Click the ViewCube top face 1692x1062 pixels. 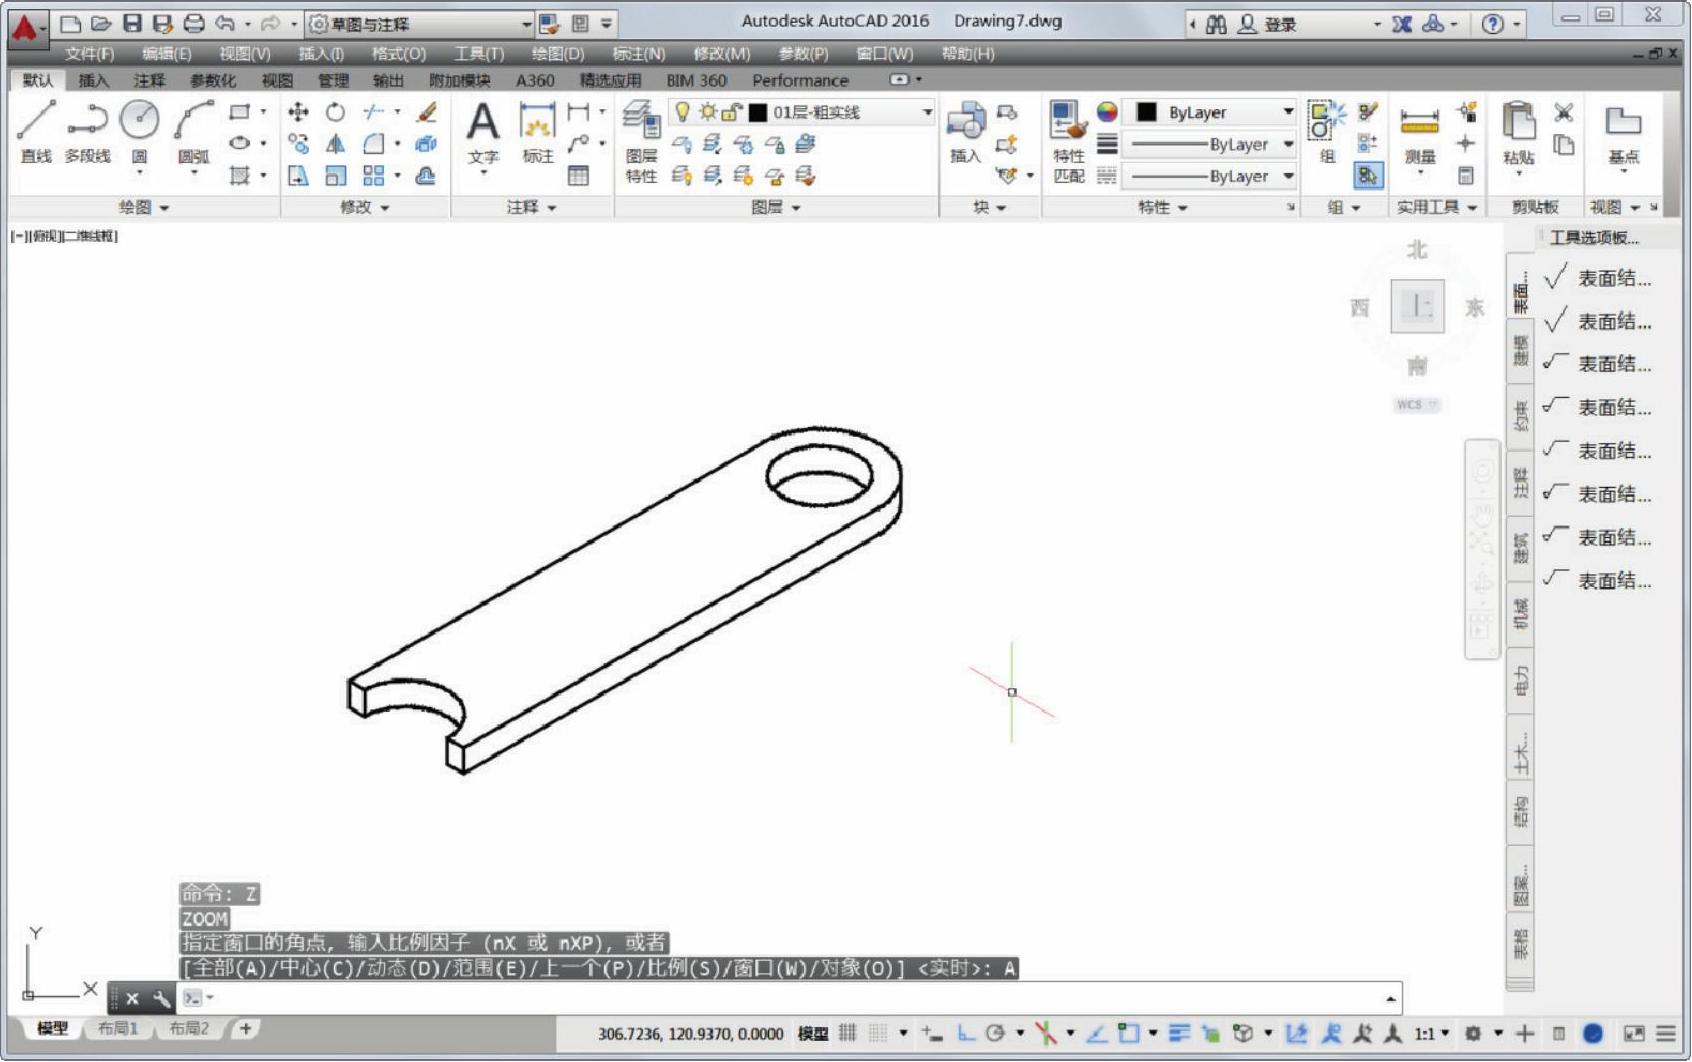(x=1417, y=306)
